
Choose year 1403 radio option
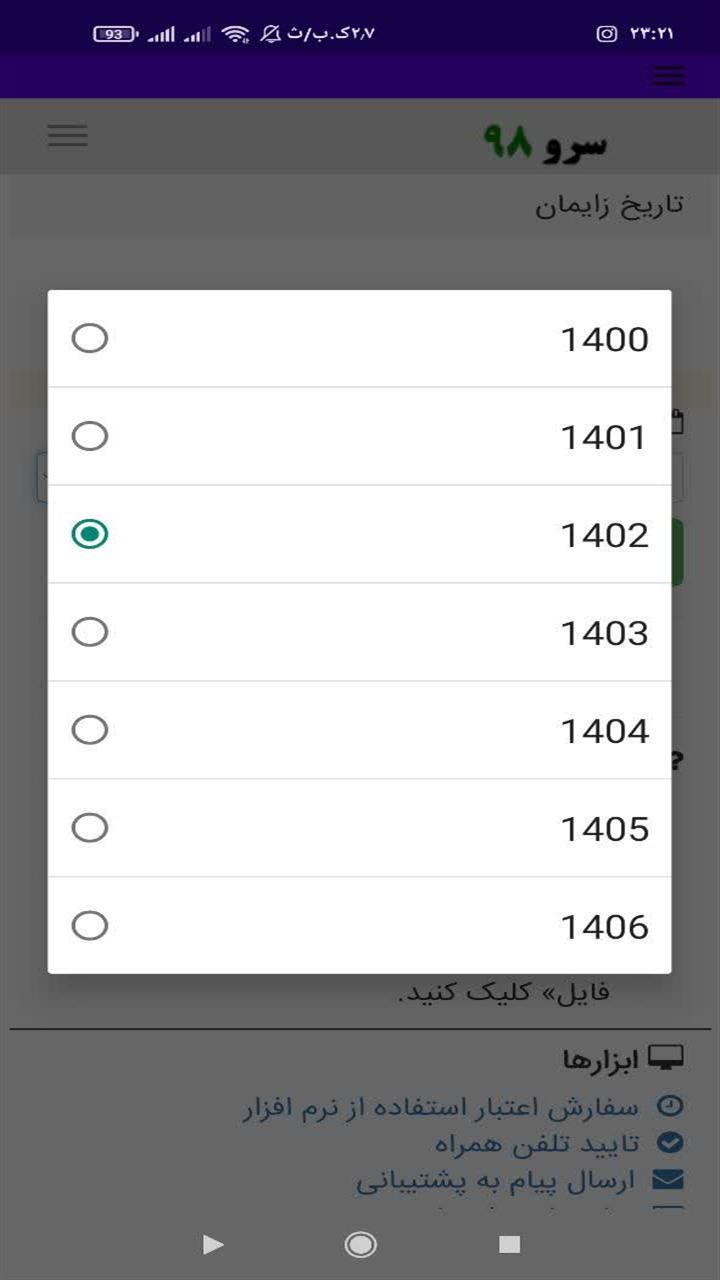pyautogui.click(x=90, y=632)
